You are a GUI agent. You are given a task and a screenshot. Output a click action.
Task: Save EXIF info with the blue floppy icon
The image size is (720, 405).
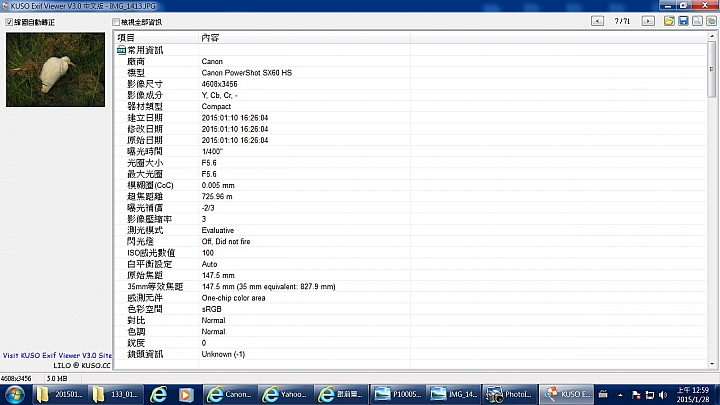[683, 21]
